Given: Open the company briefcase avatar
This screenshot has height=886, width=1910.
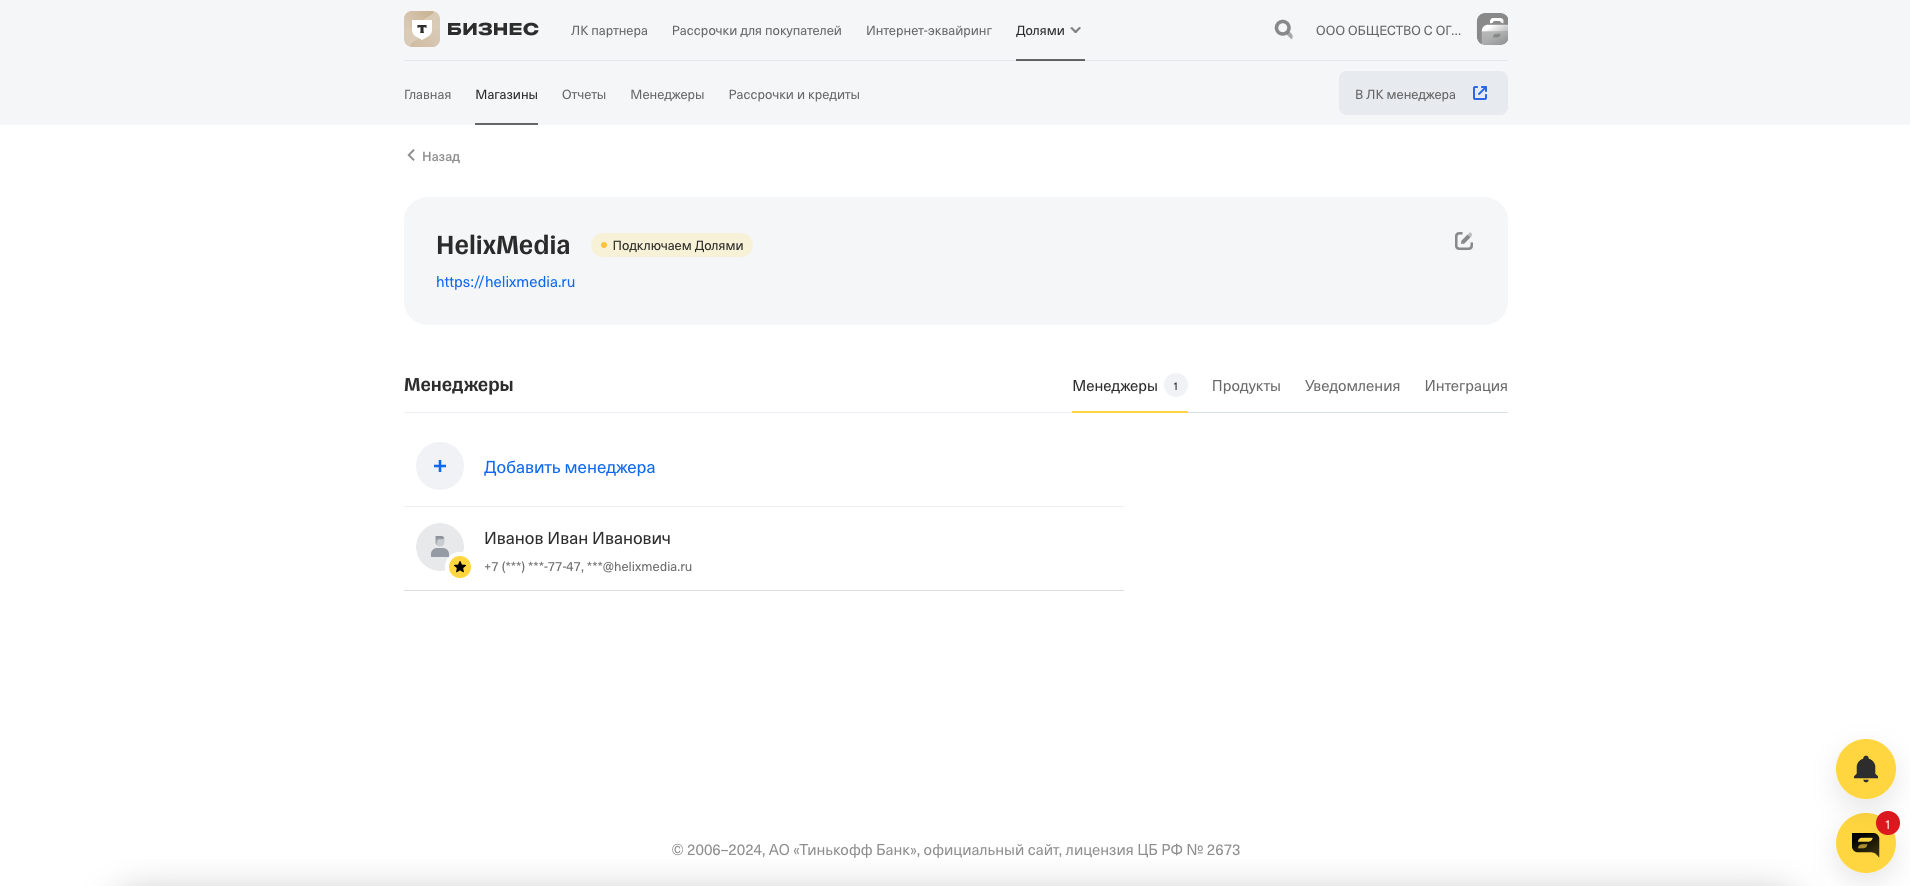Looking at the screenshot, I should [1492, 29].
